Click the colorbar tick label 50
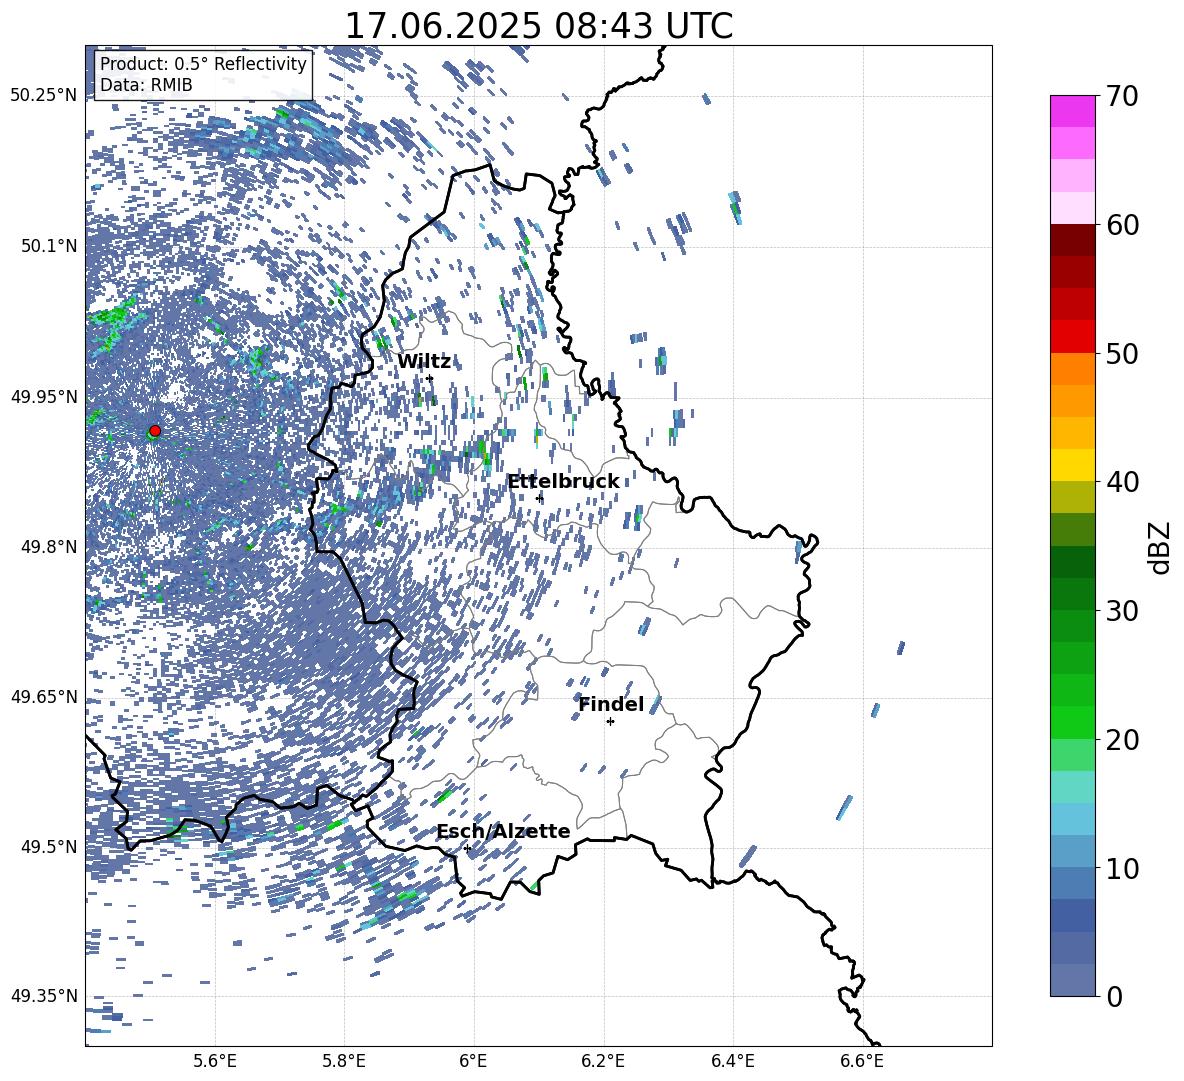Image resolution: width=1184 pixels, height=1081 pixels. (x=1122, y=354)
